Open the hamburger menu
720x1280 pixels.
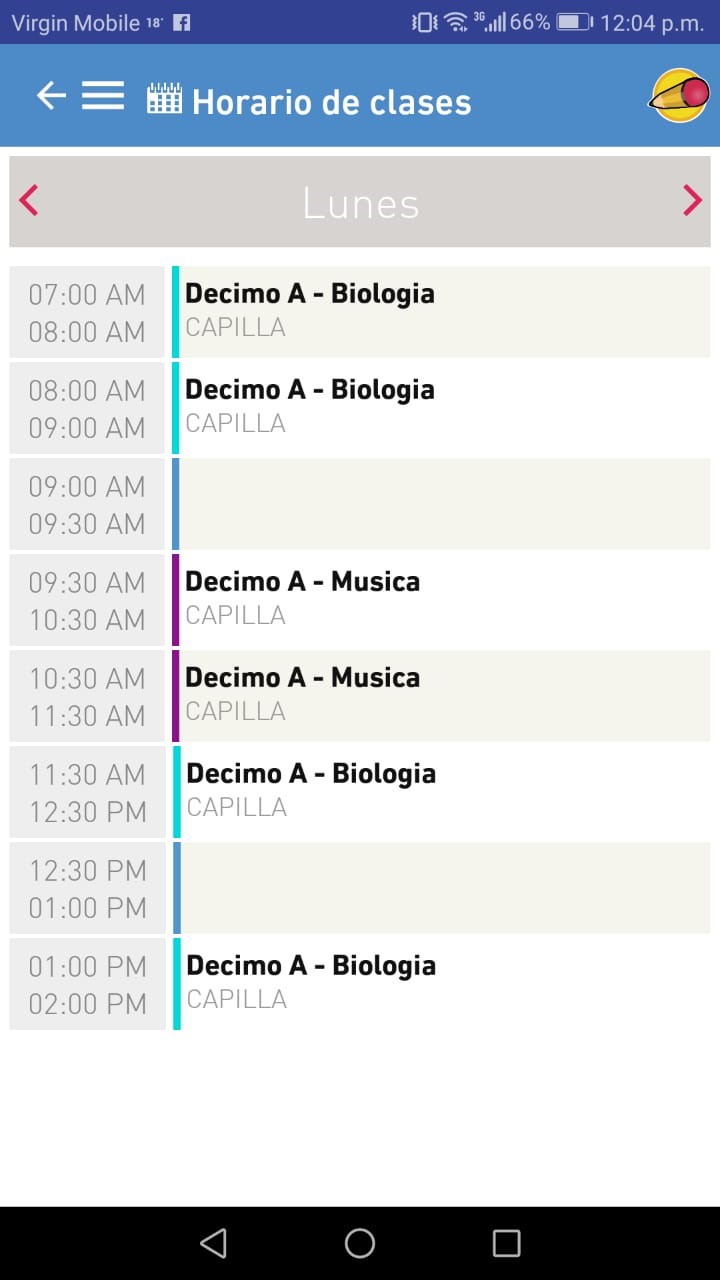point(103,96)
